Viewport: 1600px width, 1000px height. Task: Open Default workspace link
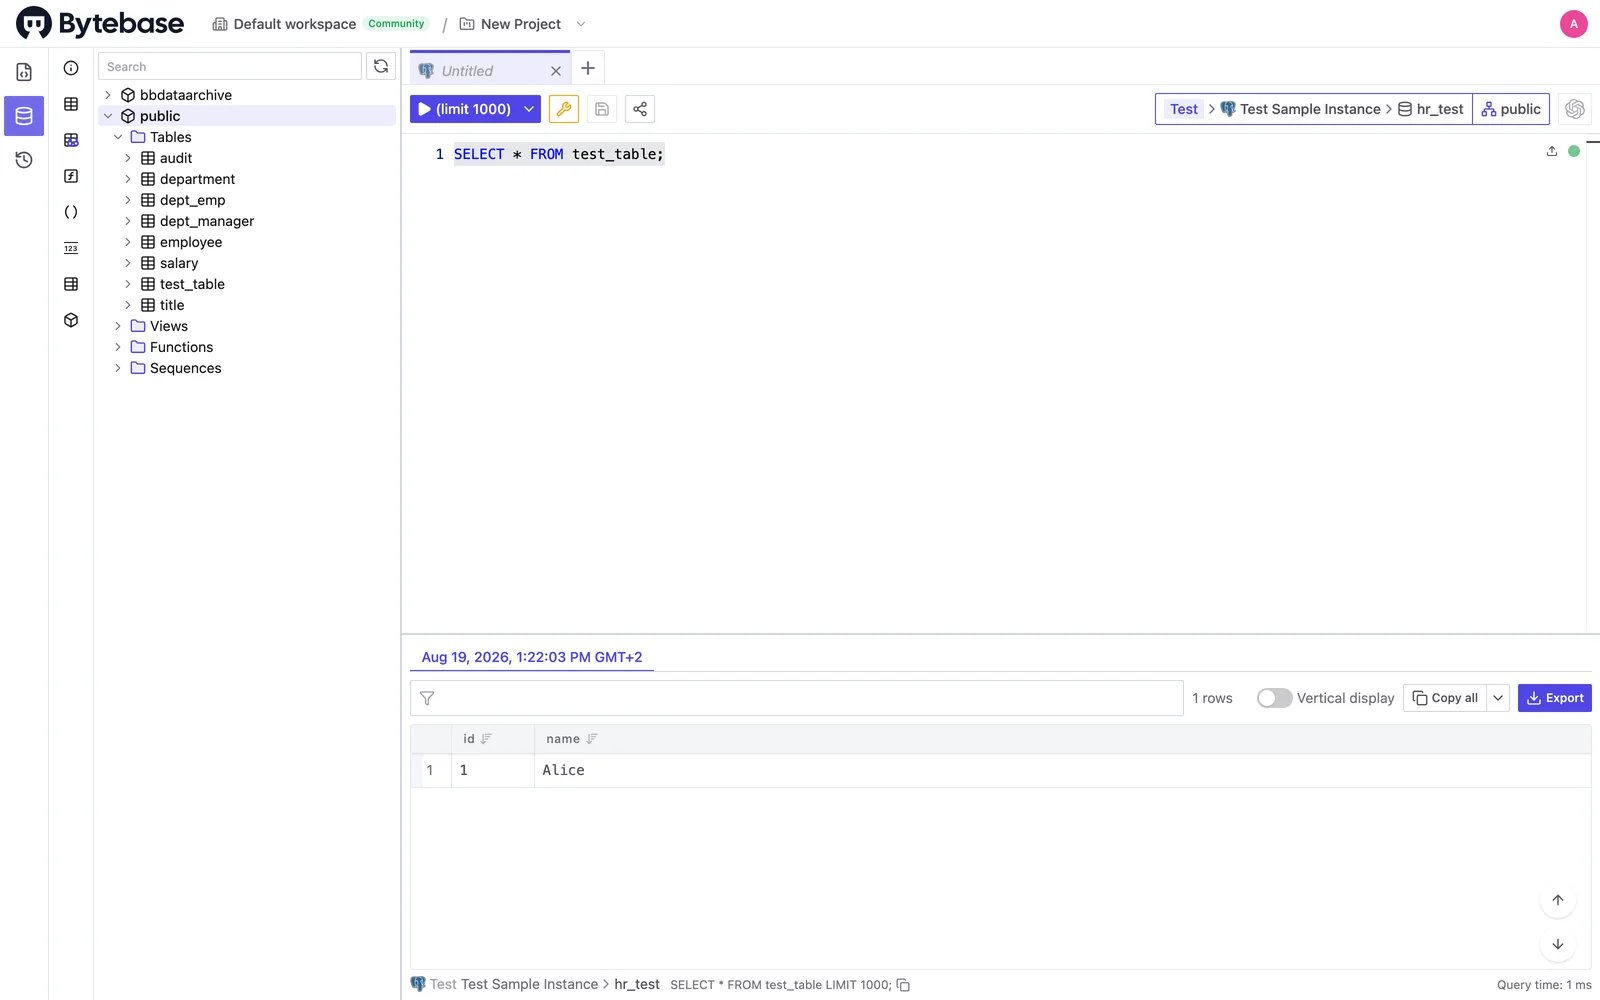pyautogui.click(x=285, y=24)
